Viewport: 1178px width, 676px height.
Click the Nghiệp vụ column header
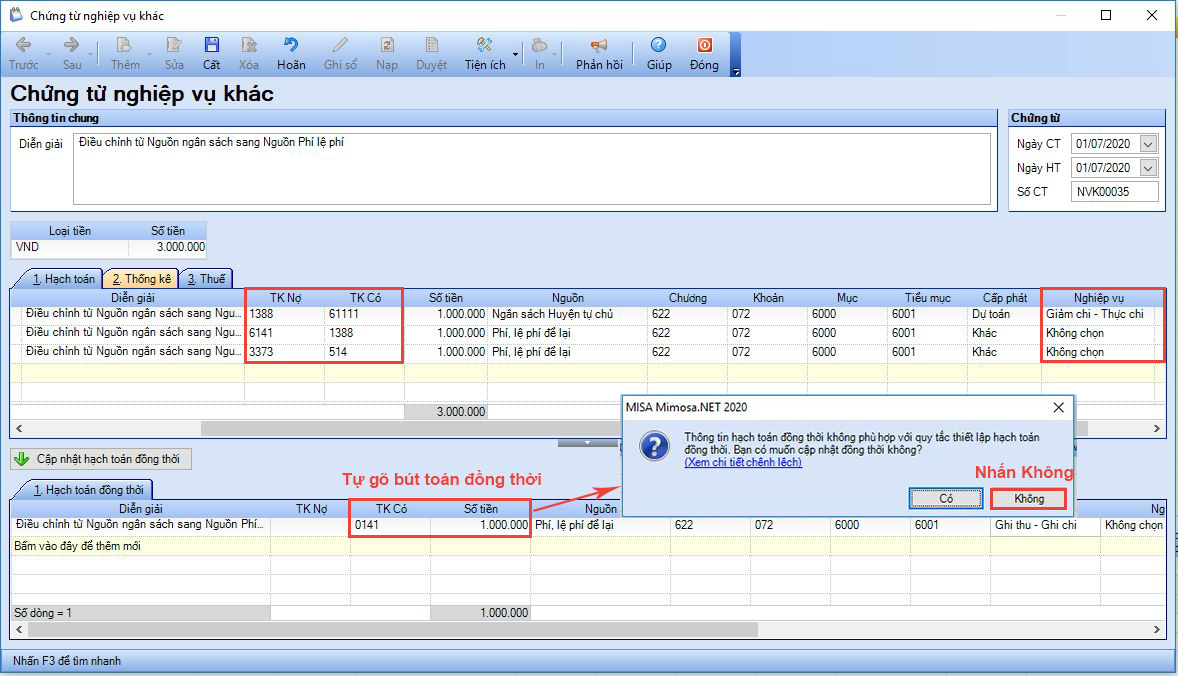tap(1099, 298)
